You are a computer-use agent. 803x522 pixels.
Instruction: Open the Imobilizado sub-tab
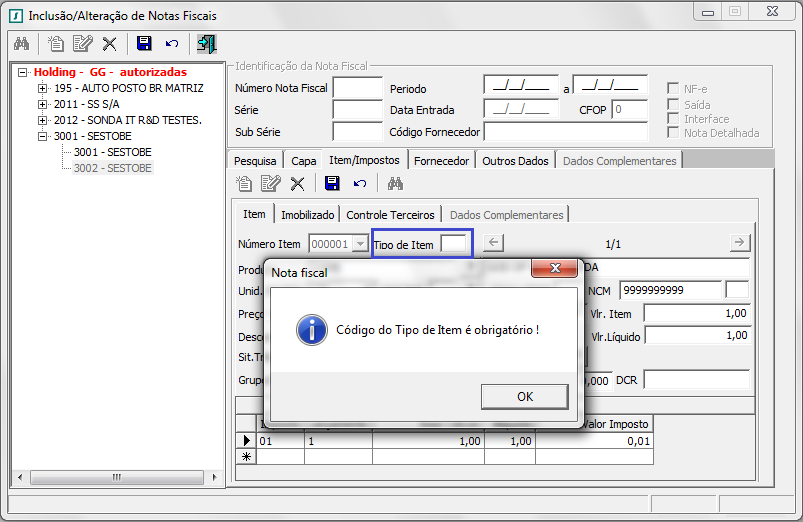coord(307,214)
